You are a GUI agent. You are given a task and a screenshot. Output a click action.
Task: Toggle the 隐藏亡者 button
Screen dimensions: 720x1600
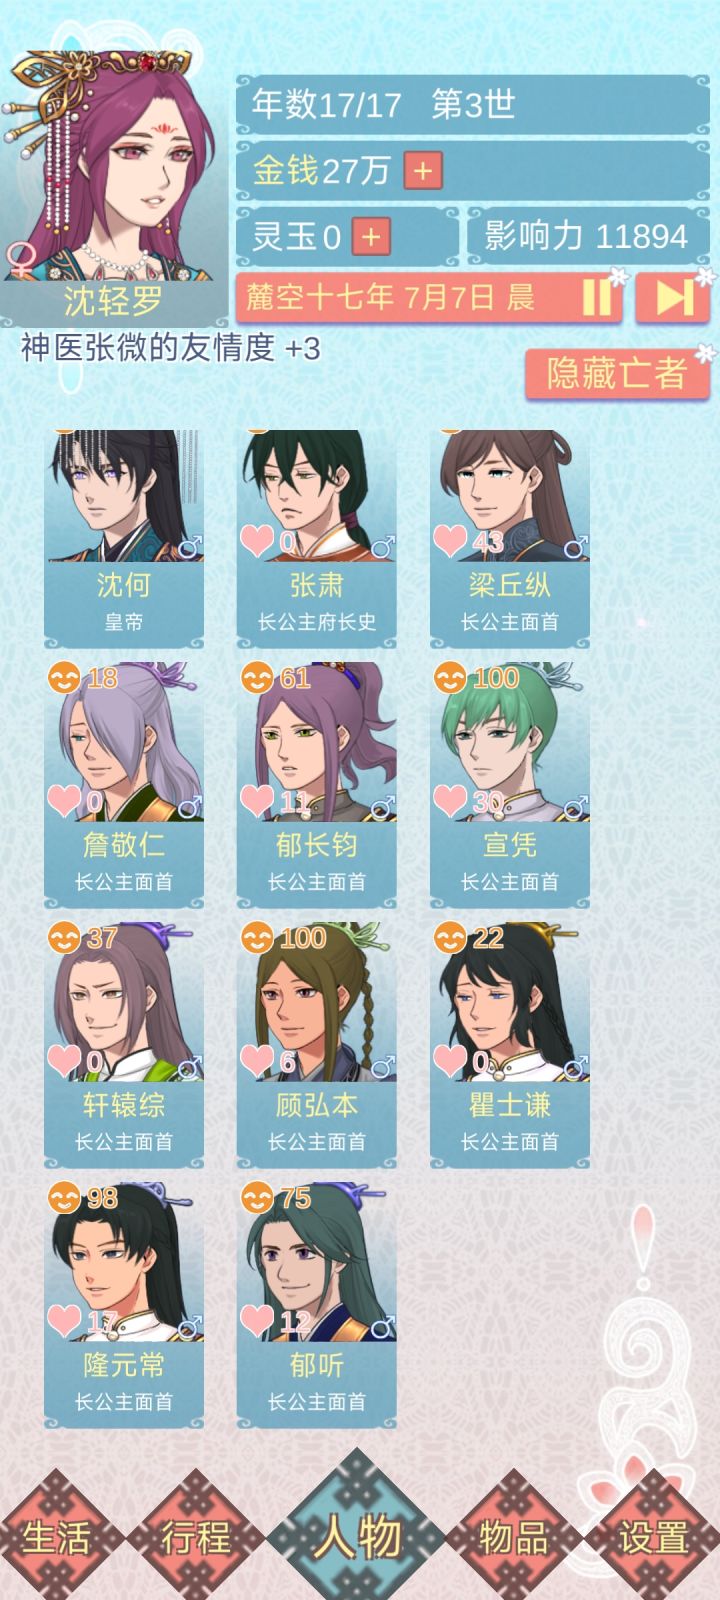click(616, 374)
